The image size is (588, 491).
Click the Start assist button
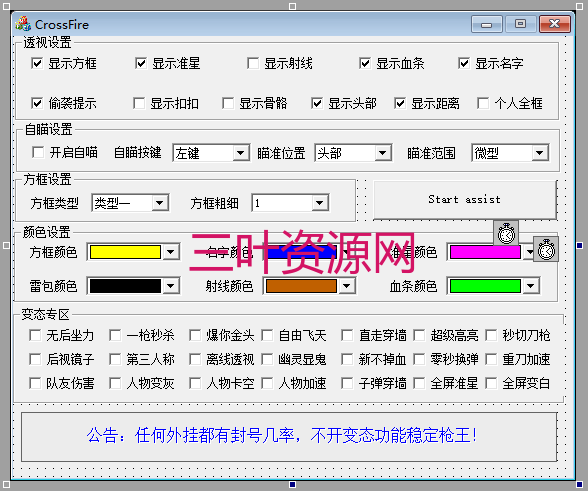point(465,200)
